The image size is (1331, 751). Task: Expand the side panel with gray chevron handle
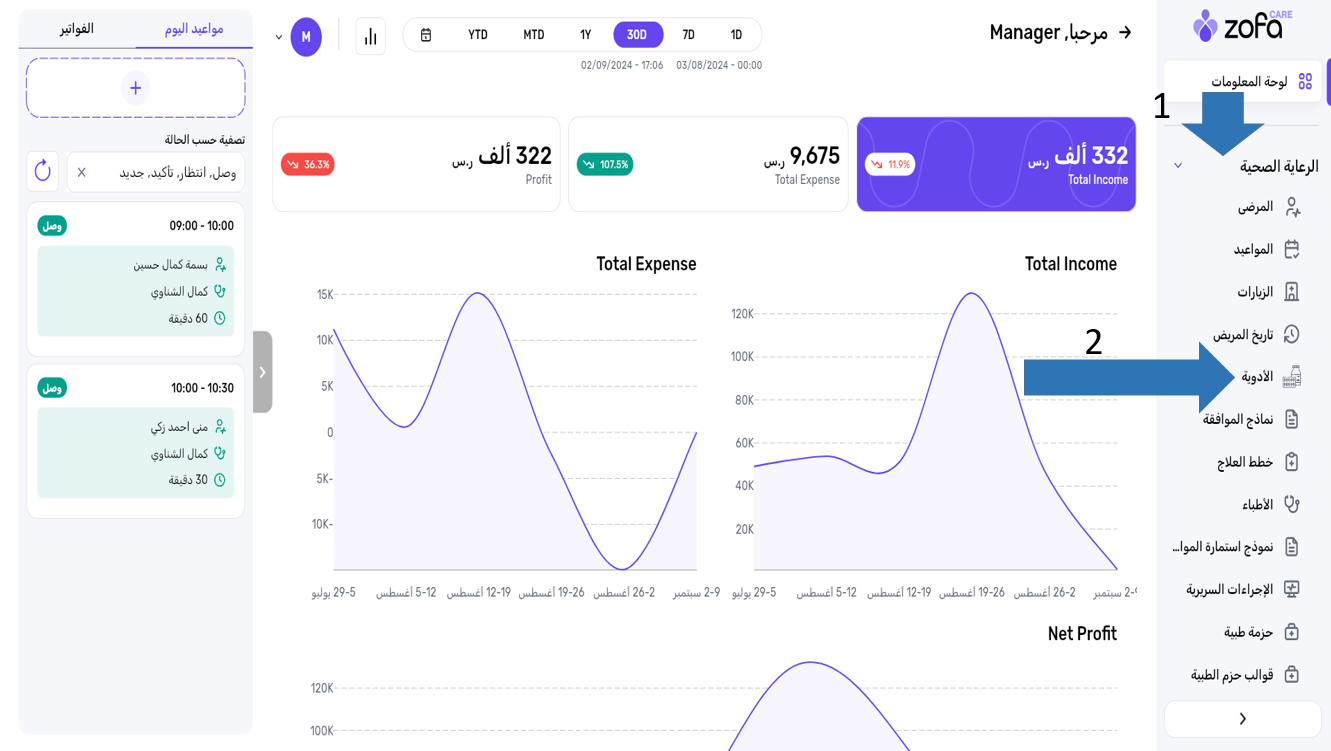[262, 372]
